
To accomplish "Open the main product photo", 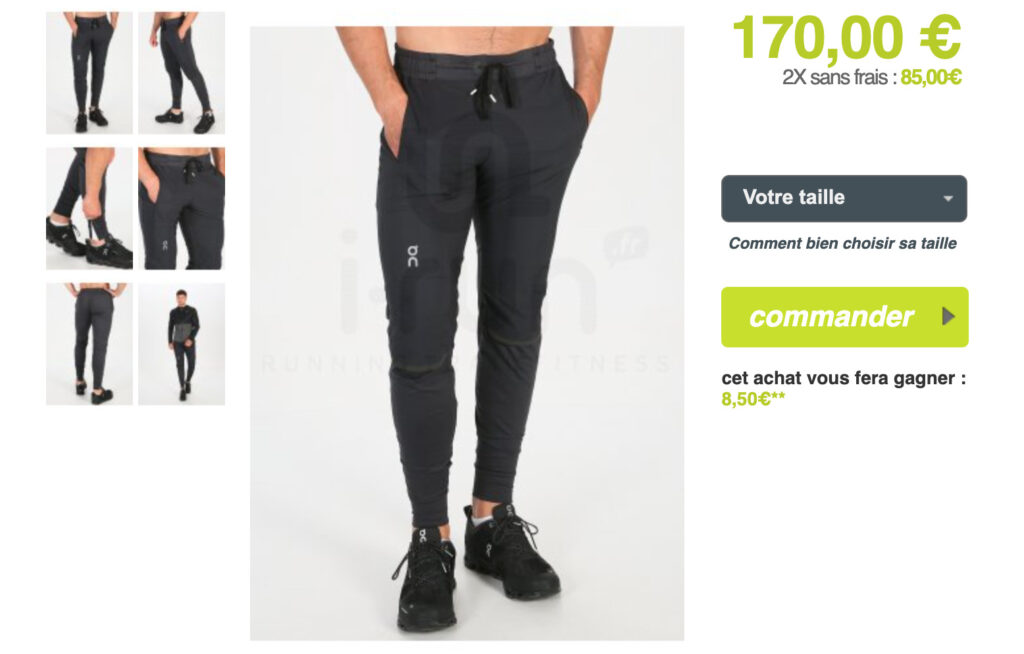I will [467, 333].
